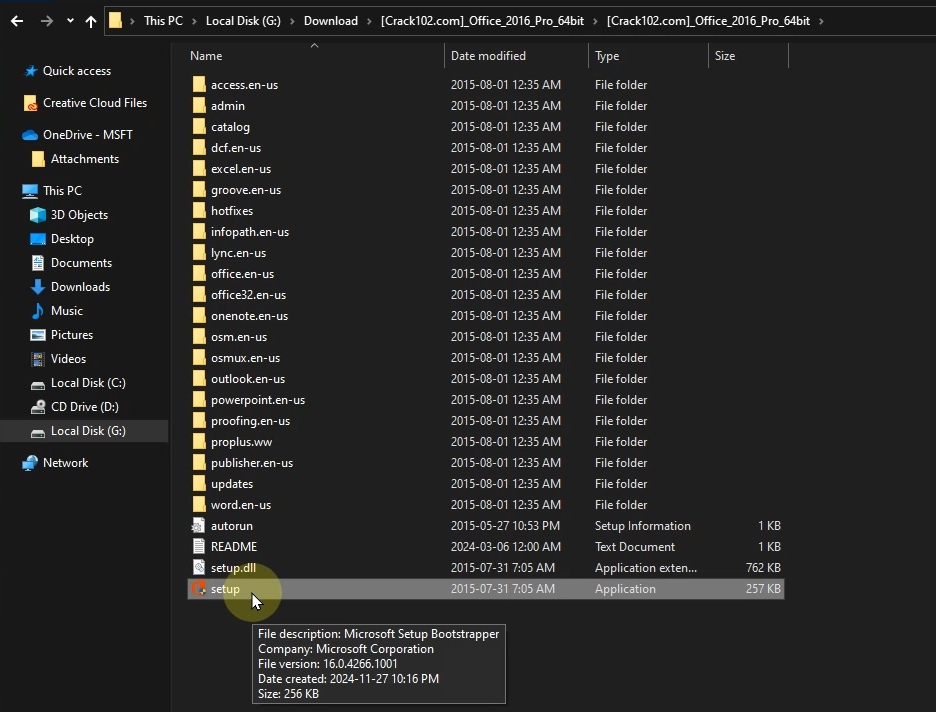Click the CD Drive (D:) icon
The width and height of the screenshot is (936, 712).
(x=38, y=407)
